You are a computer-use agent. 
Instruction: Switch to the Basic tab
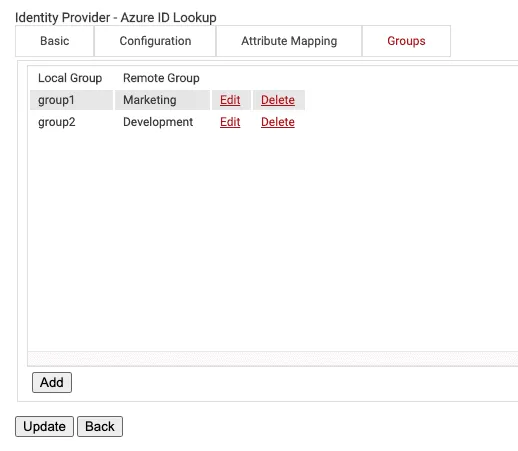(54, 41)
